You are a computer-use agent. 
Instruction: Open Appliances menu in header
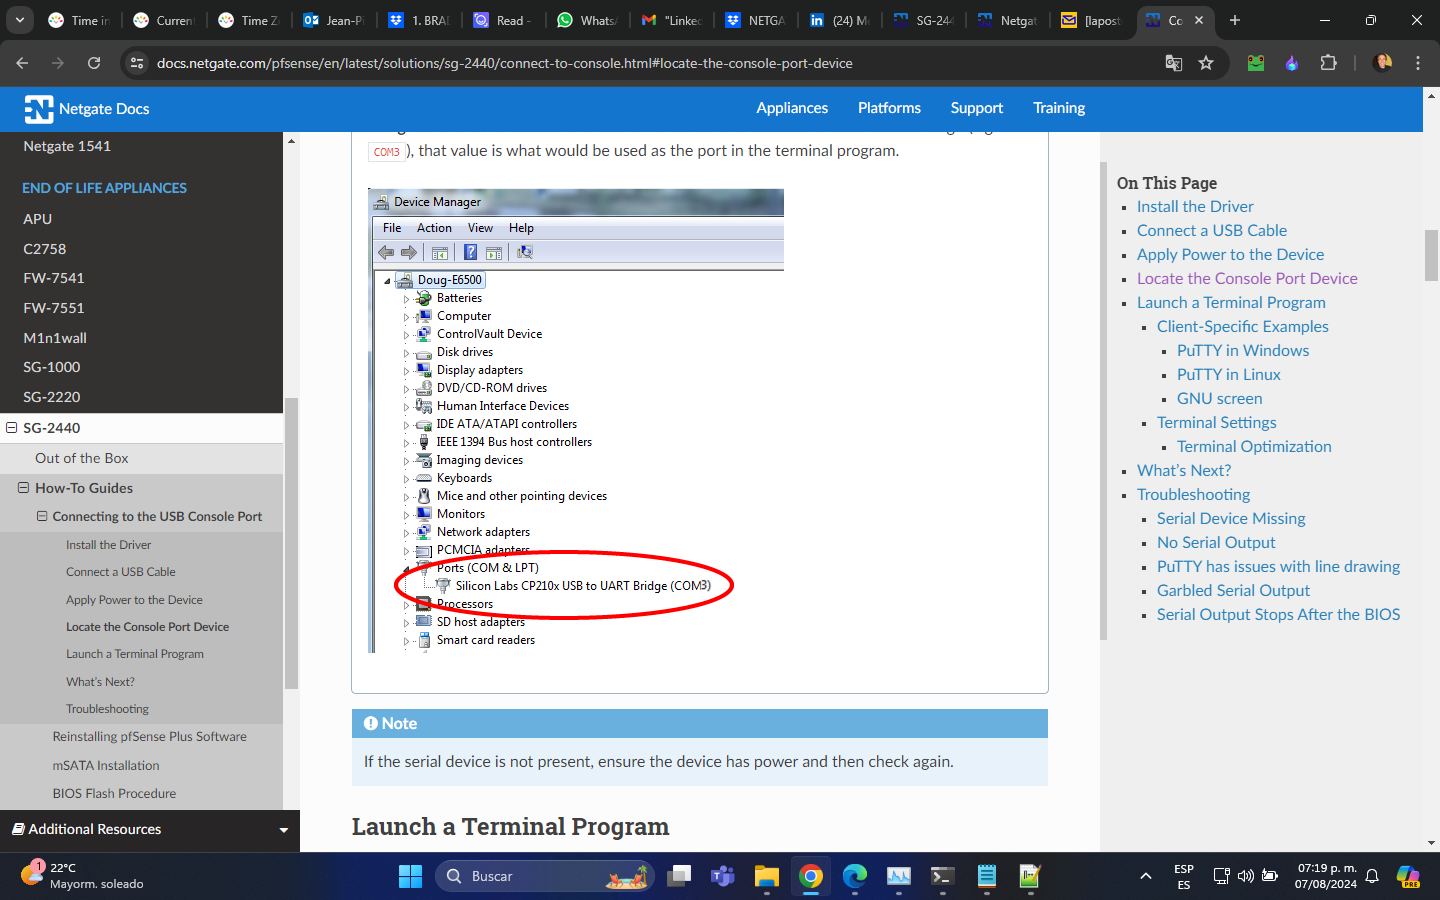coord(792,108)
